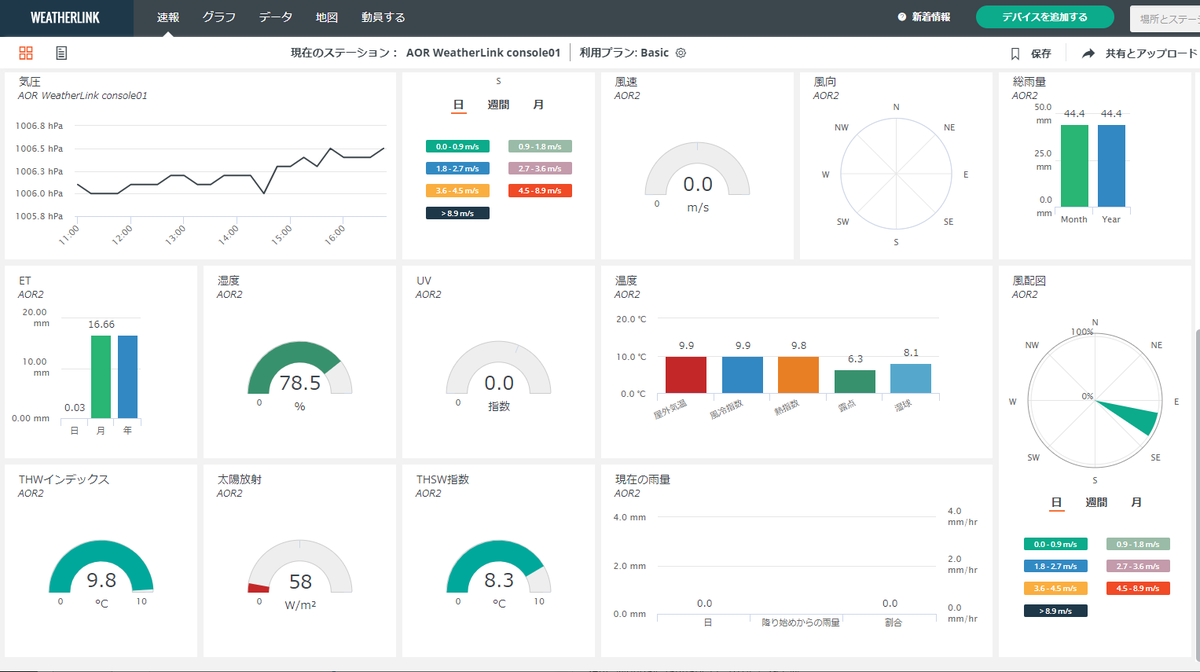The width and height of the screenshot is (1200, 672).
Task: Click > 8.9 m/s swatch in top legend
Action: [x=457, y=213]
